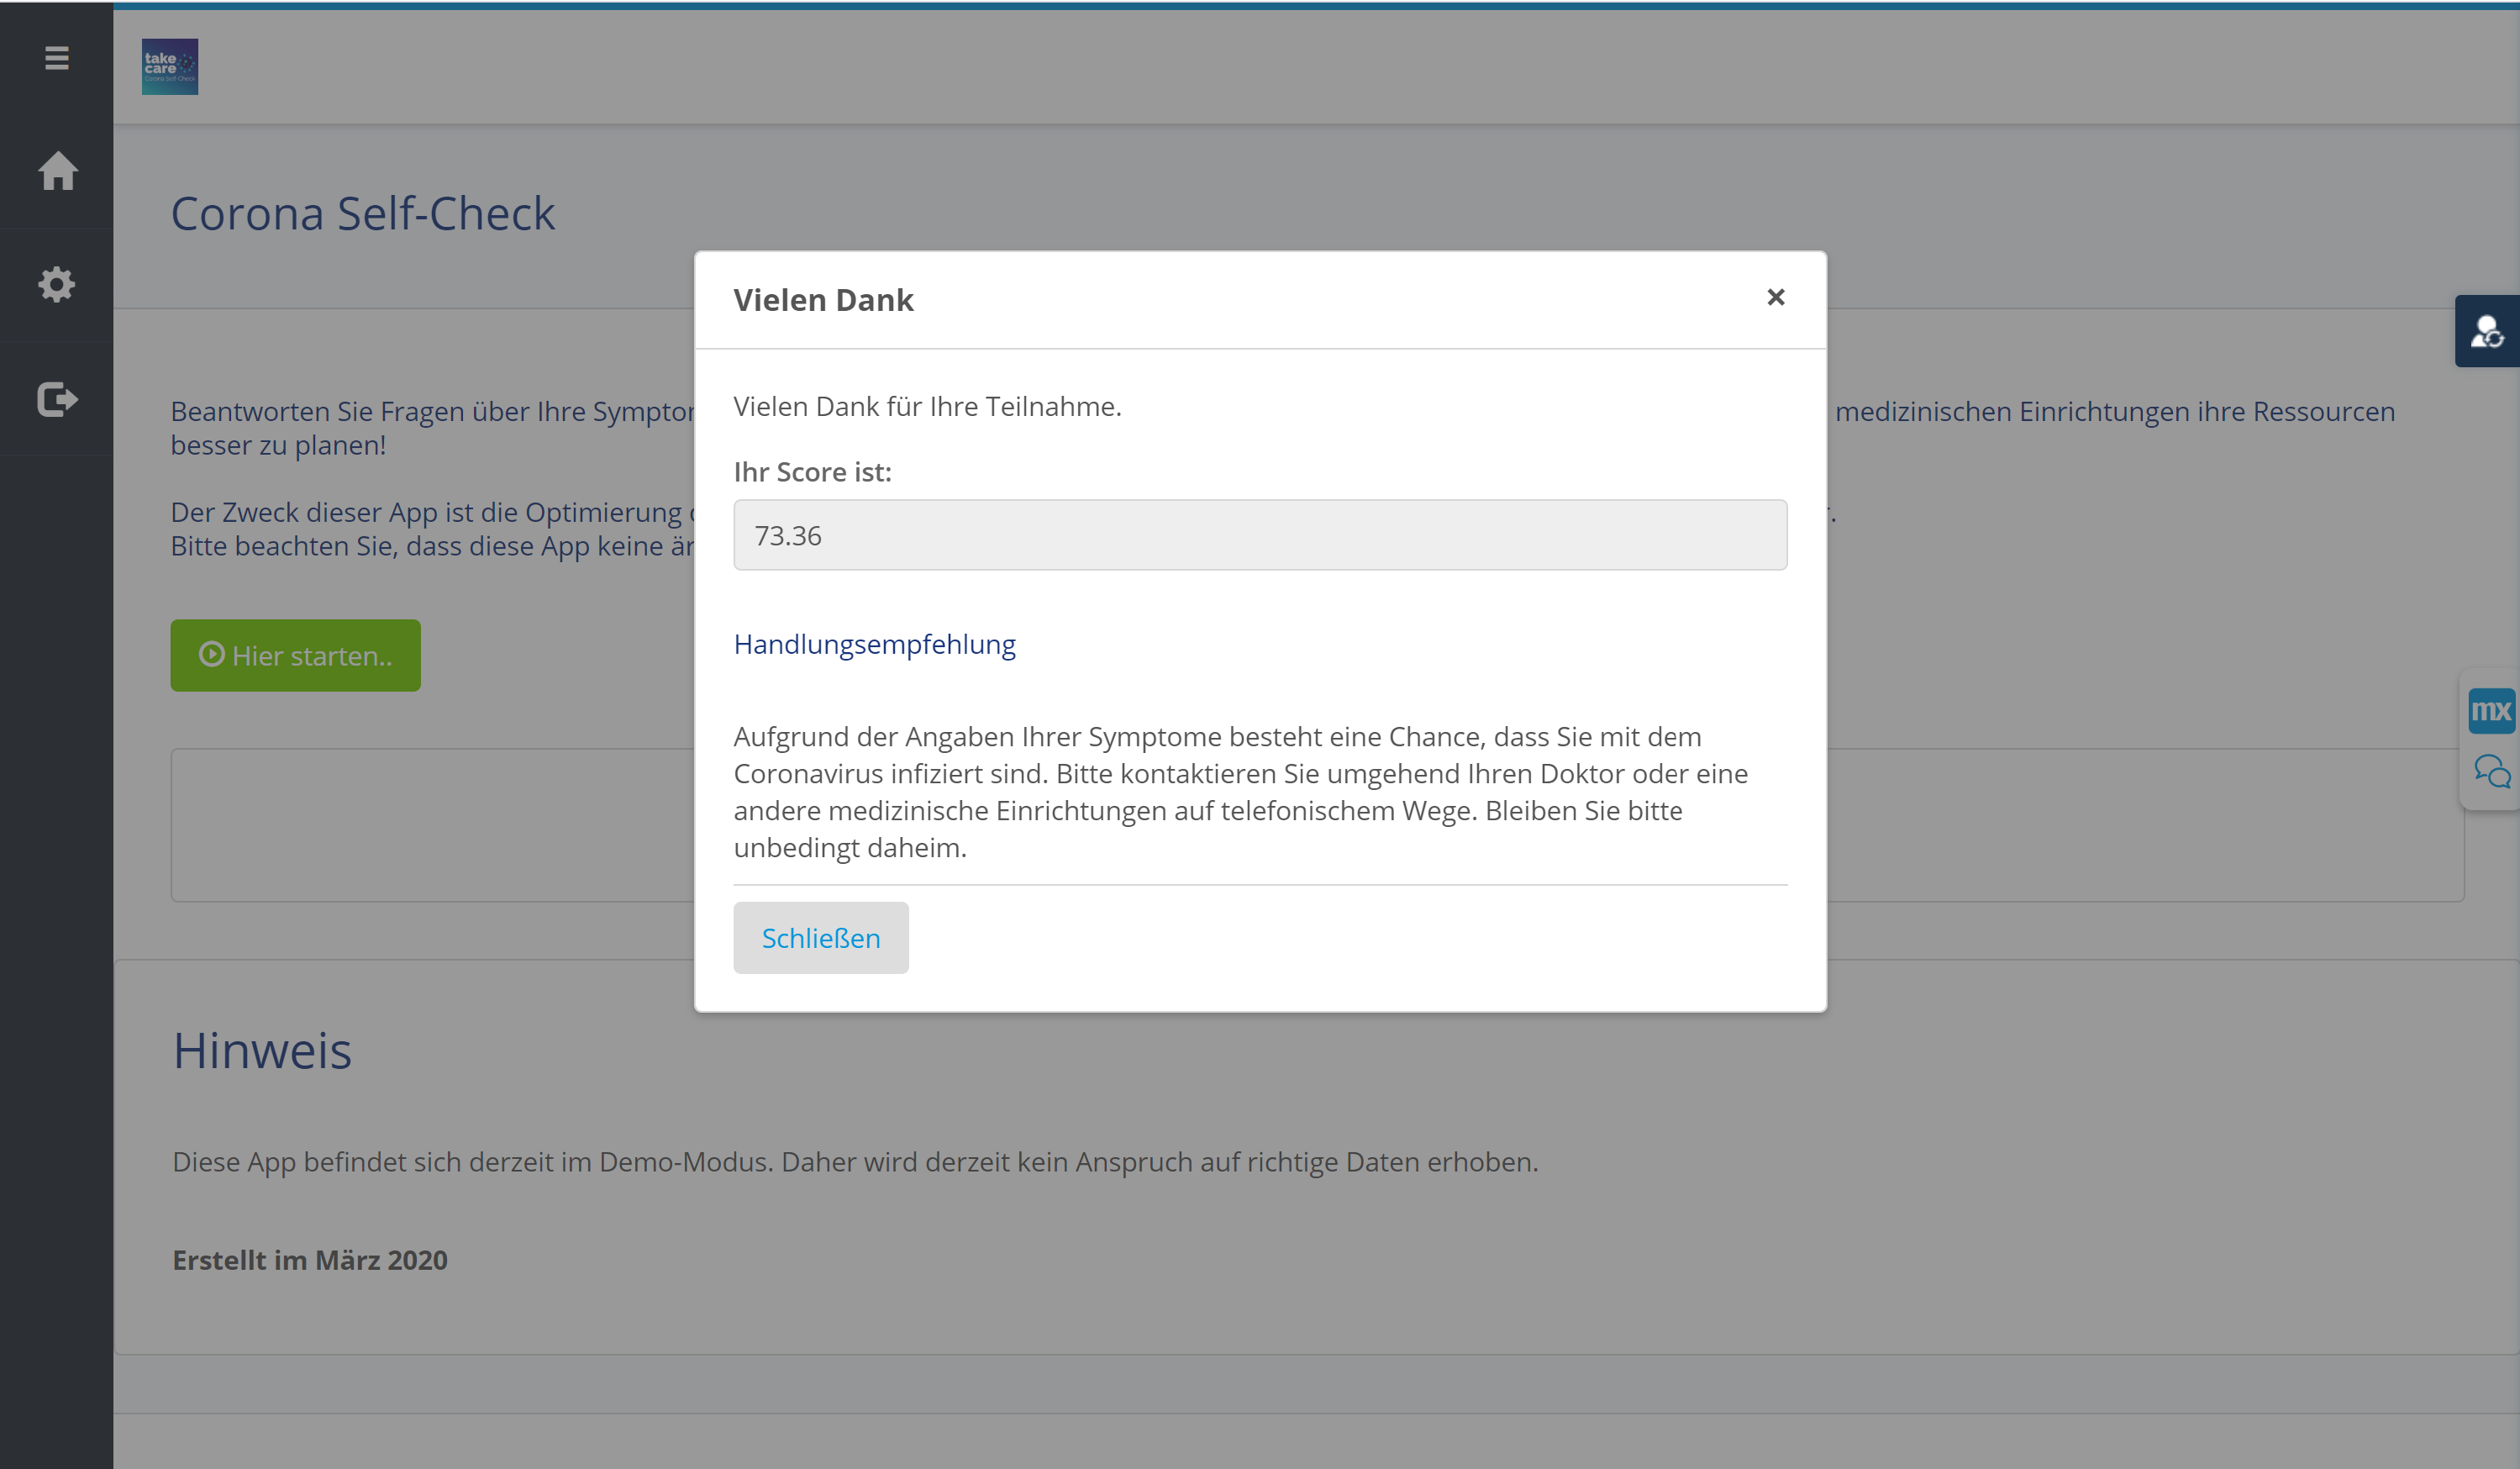The image size is (2520, 1469).
Task: Open the user switch panel icon
Action: pyautogui.click(x=2486, y=331)
